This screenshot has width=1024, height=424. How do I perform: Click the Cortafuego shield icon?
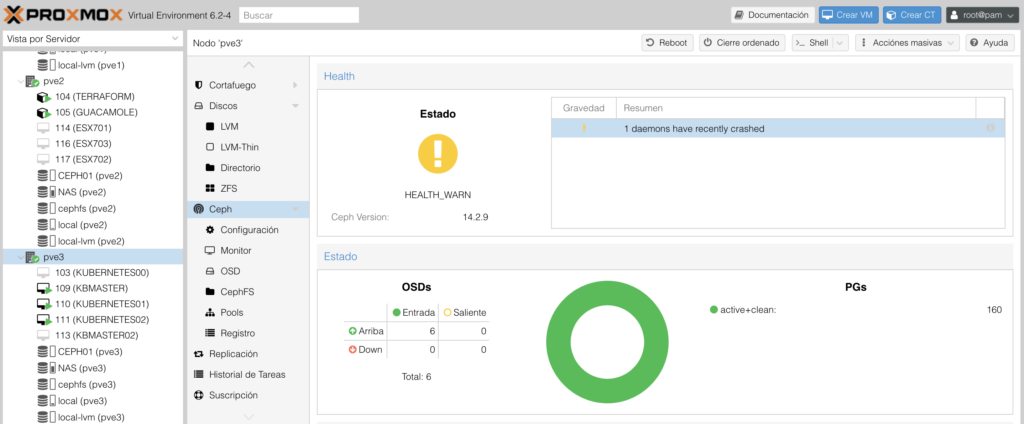click(199, 86)
